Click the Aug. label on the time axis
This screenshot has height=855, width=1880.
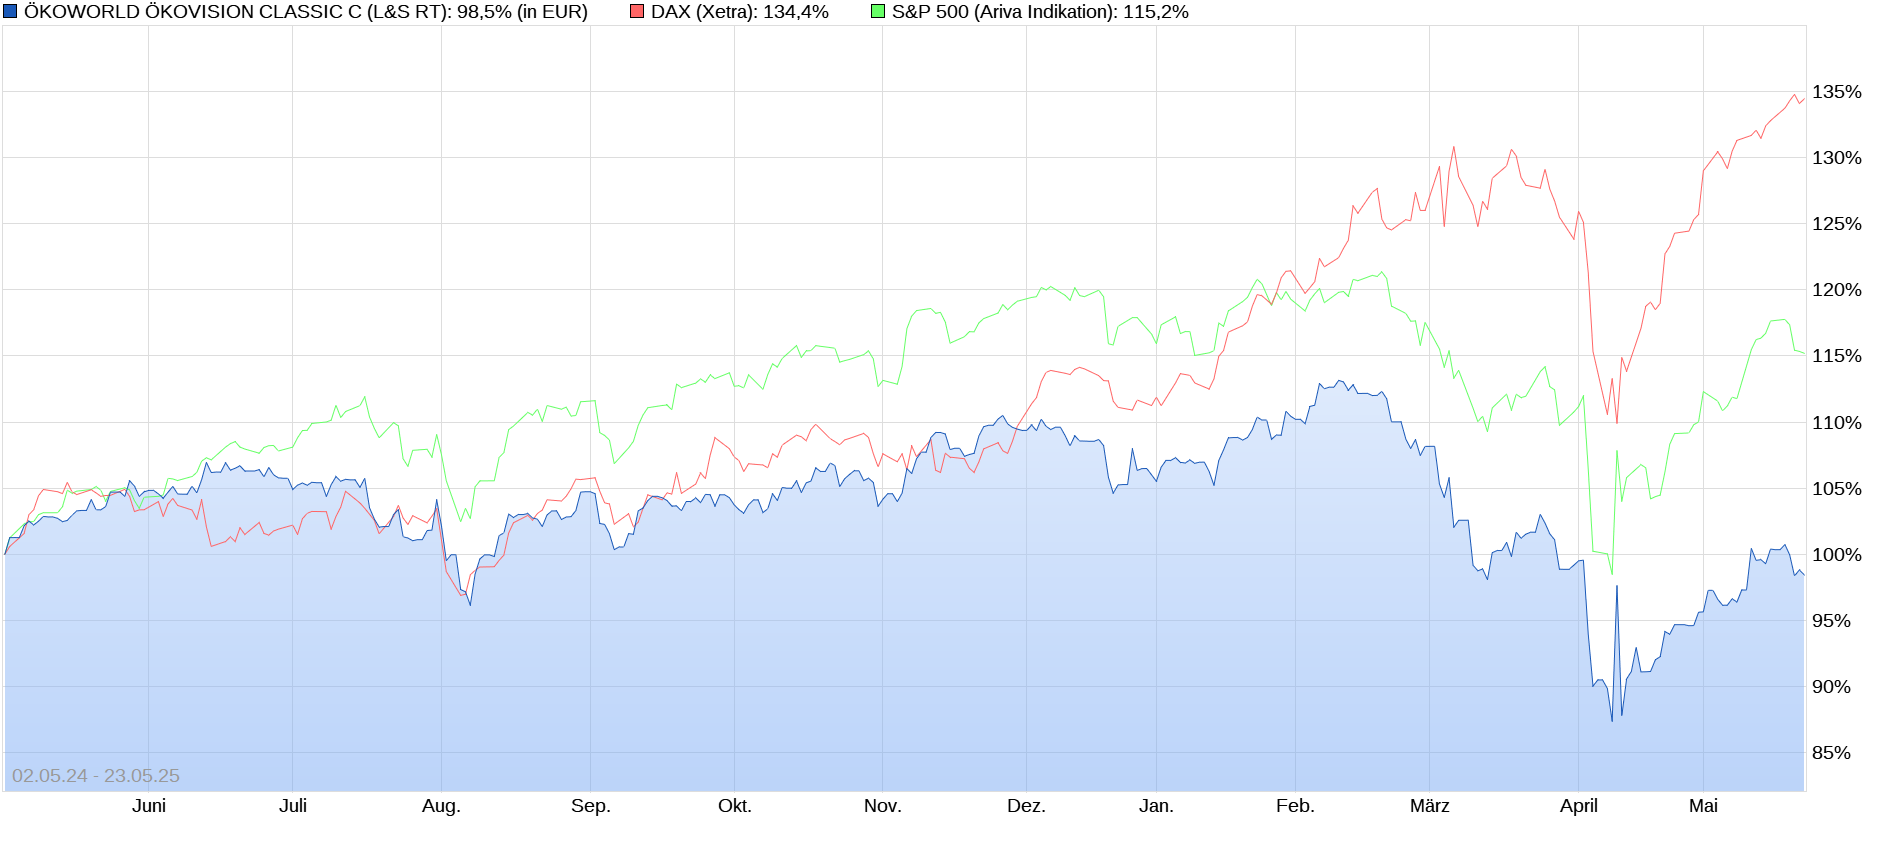[441, 806]
